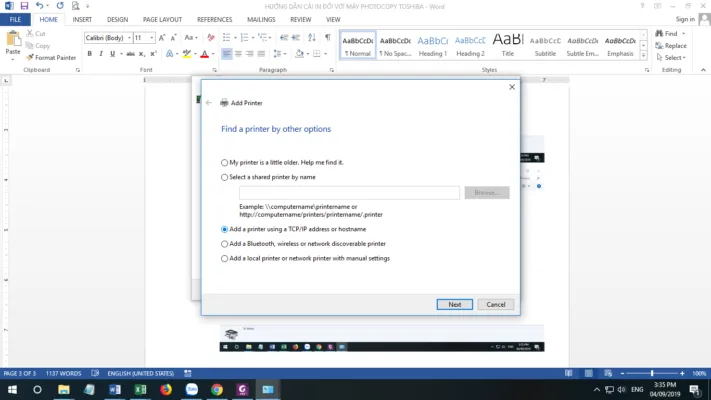Click the bullet list icon

(x=227, y=38)
